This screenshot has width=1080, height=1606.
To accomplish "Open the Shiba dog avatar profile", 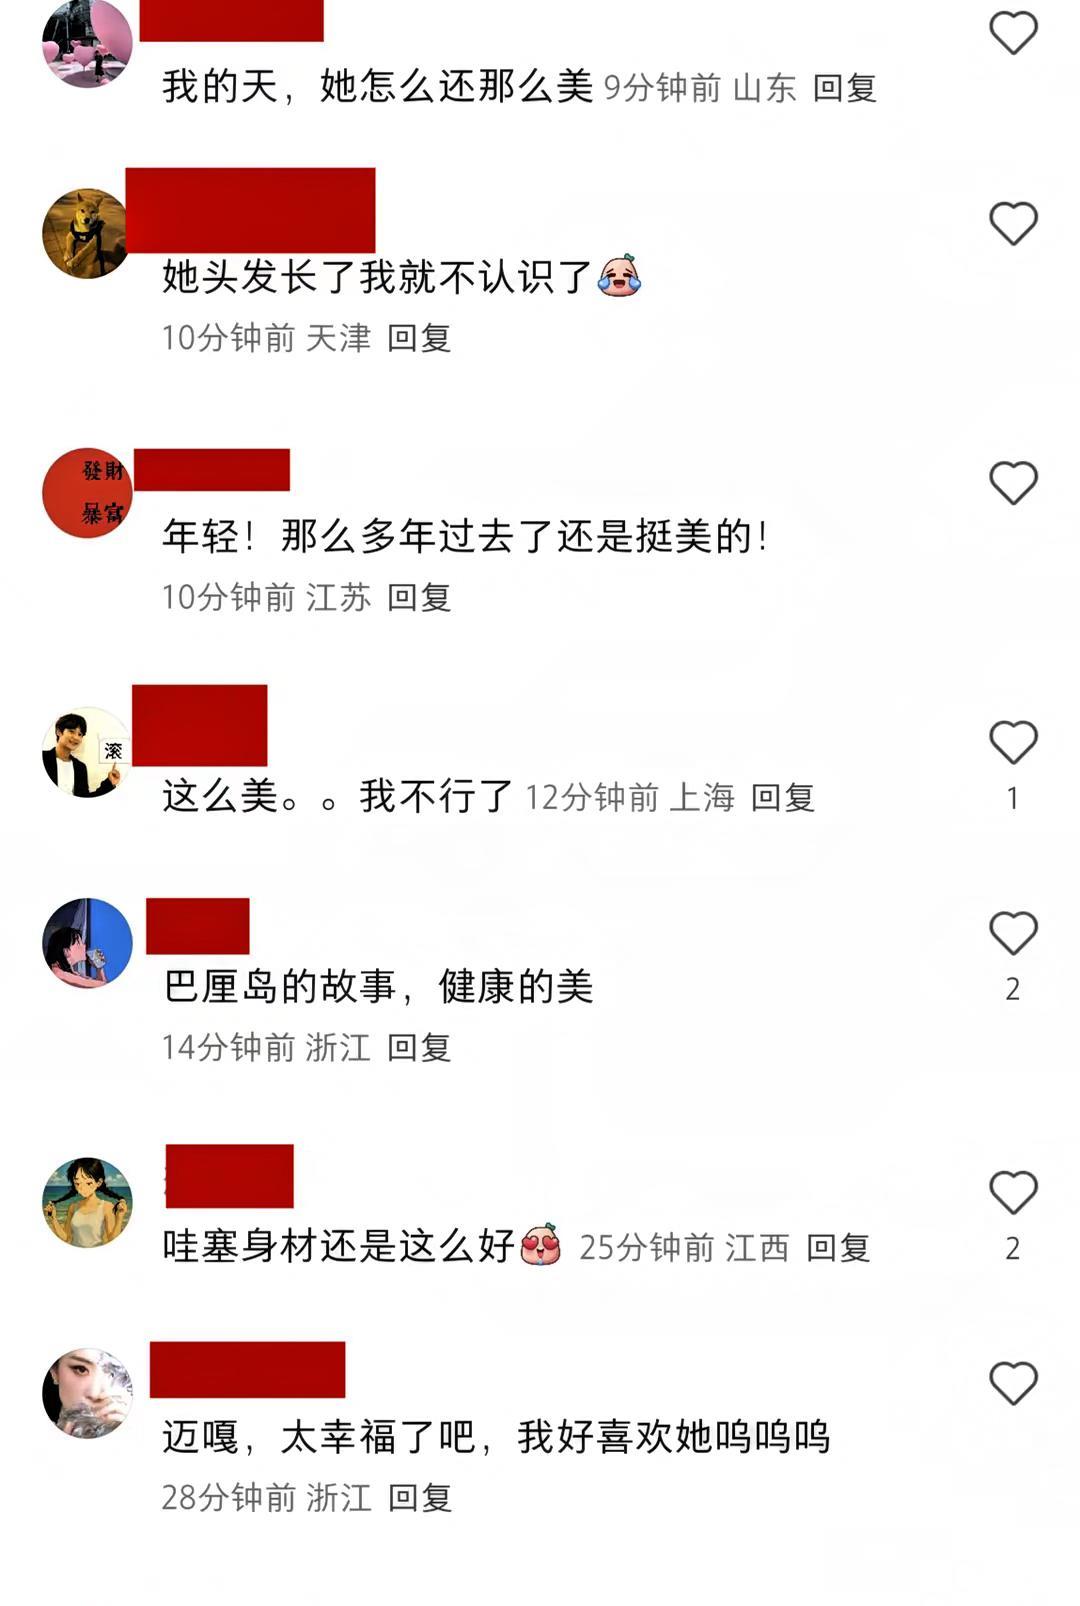I will 86,233.
